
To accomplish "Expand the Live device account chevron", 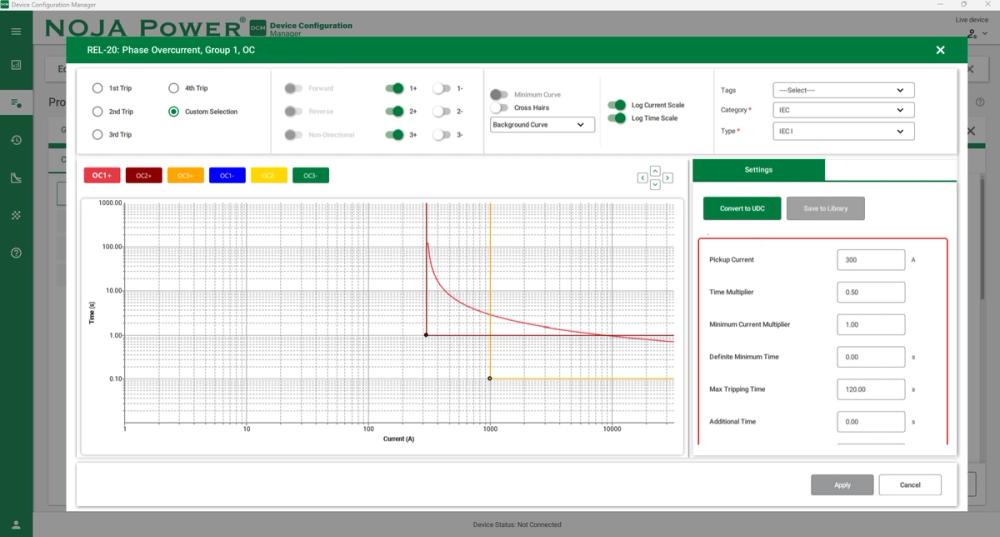I will coord(985,34).
